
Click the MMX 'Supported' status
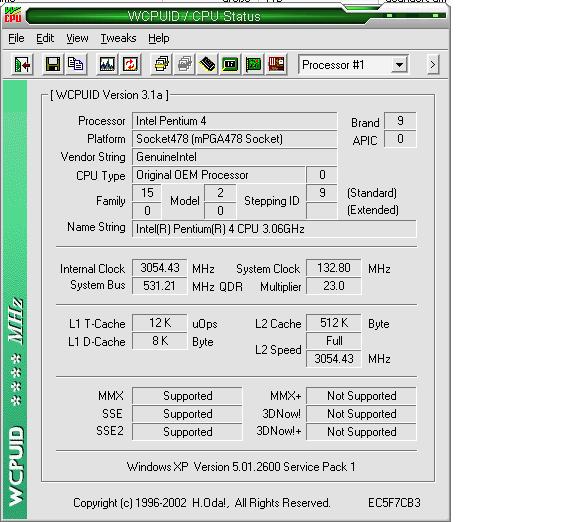point(187,396)
